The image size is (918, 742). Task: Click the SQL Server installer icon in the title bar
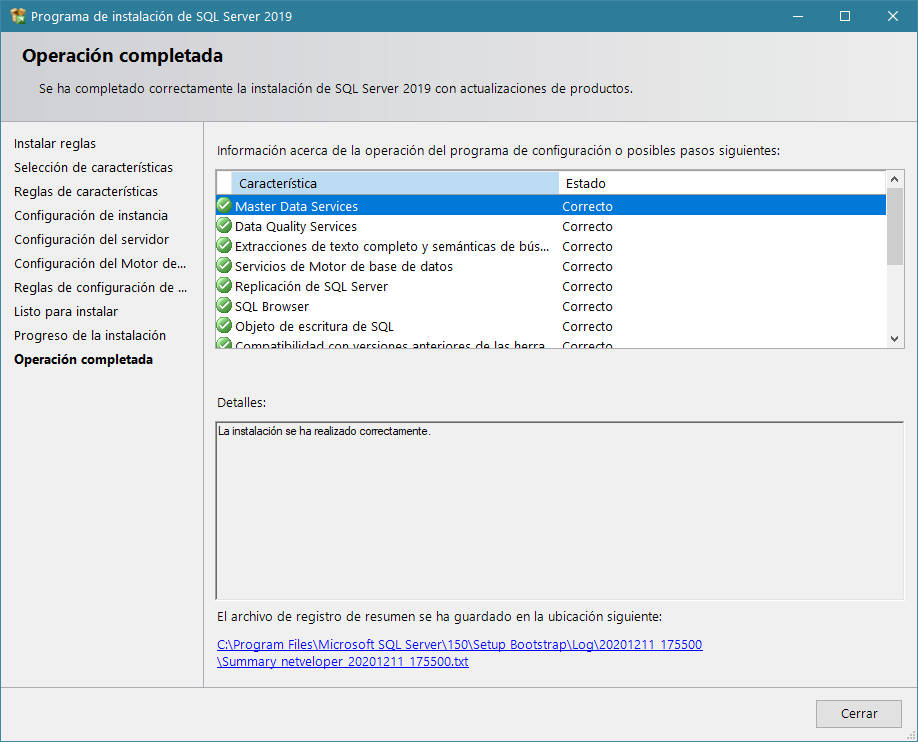(x=18, y=16)
